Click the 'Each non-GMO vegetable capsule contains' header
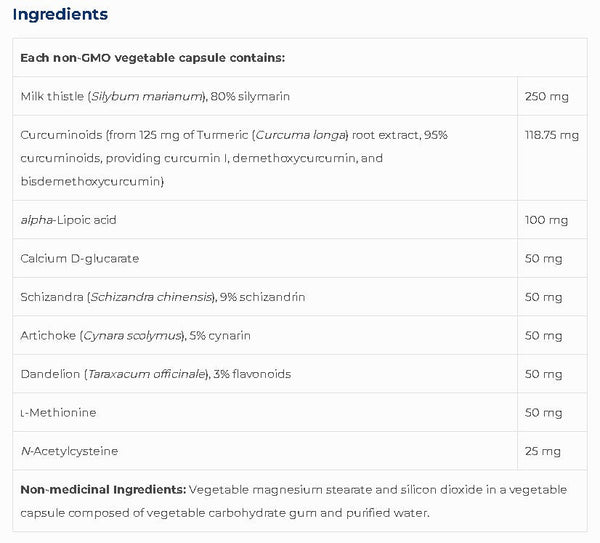The image size is (600, 543). tap(153, 57)
